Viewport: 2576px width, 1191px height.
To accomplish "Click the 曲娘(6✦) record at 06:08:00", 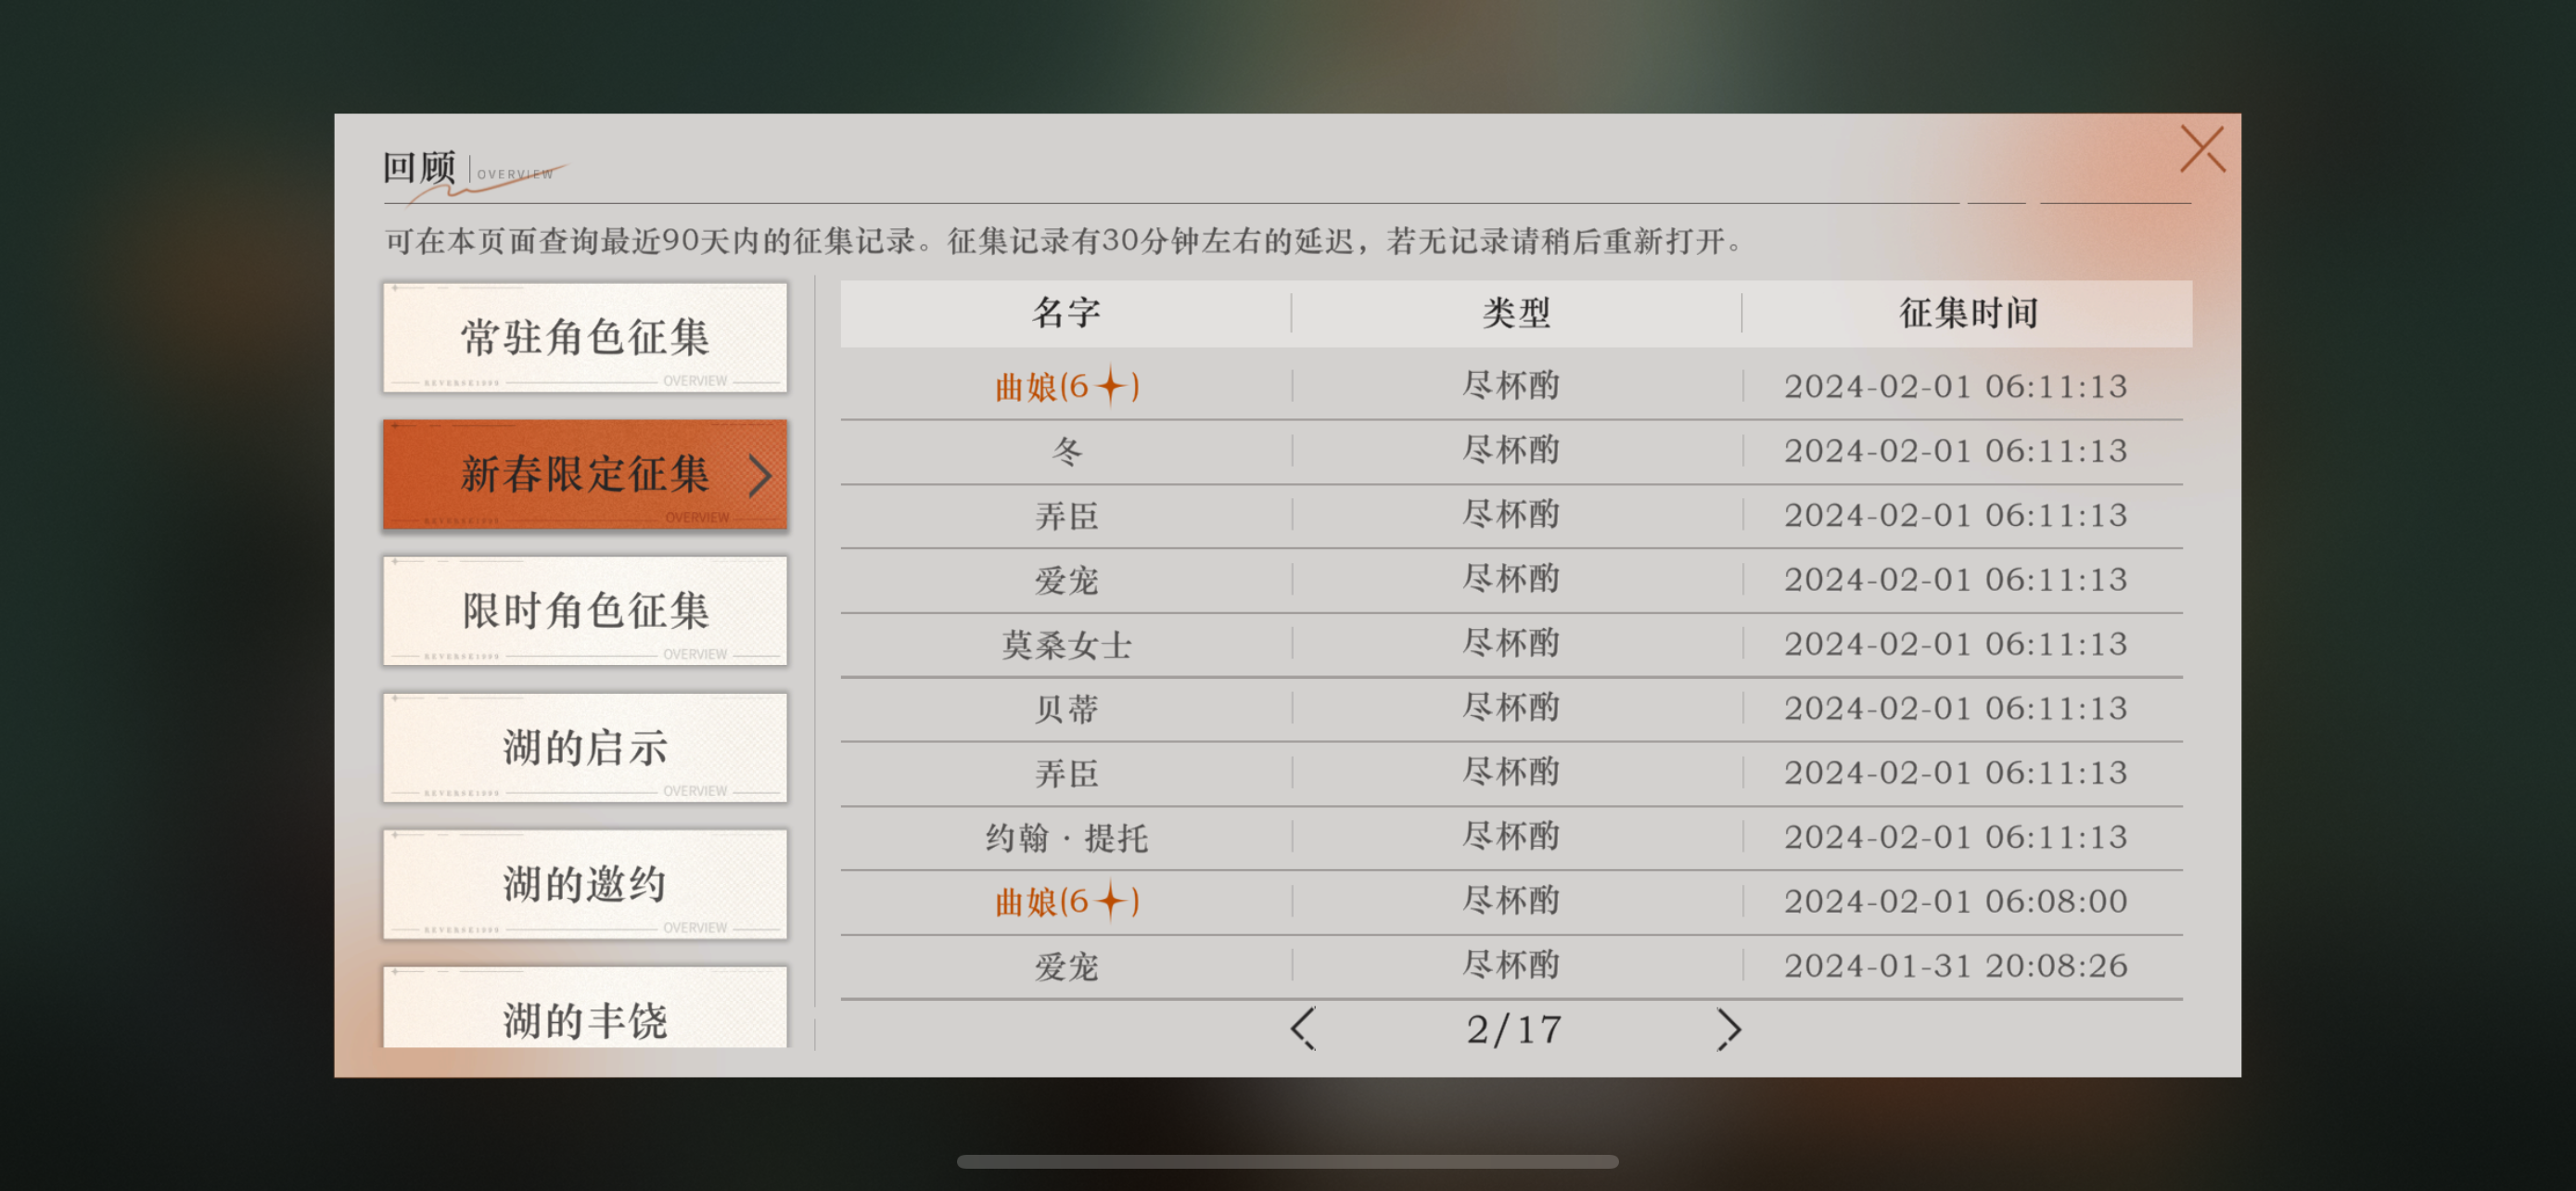I will [x=1066, y=901].
